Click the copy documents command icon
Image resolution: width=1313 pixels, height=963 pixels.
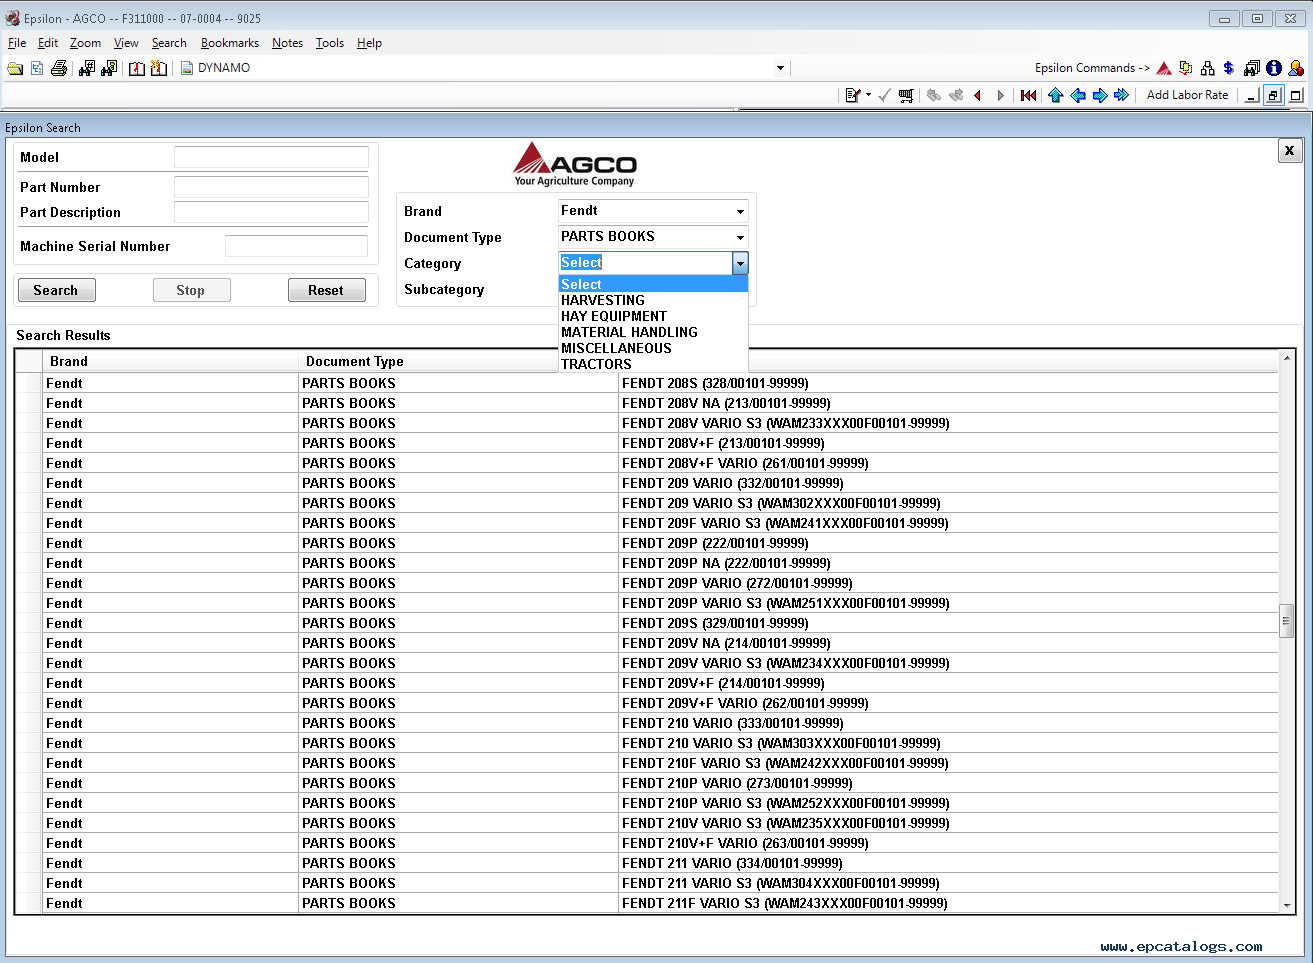pos(1186,68)
